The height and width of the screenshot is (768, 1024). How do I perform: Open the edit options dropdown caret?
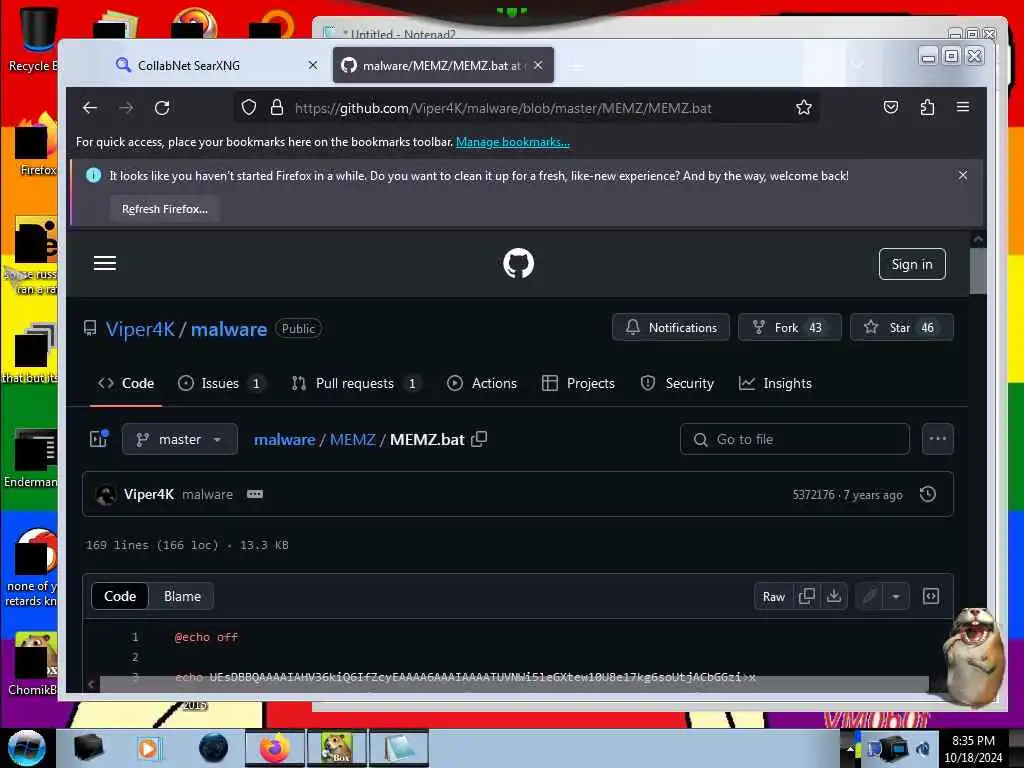(896, 596)
